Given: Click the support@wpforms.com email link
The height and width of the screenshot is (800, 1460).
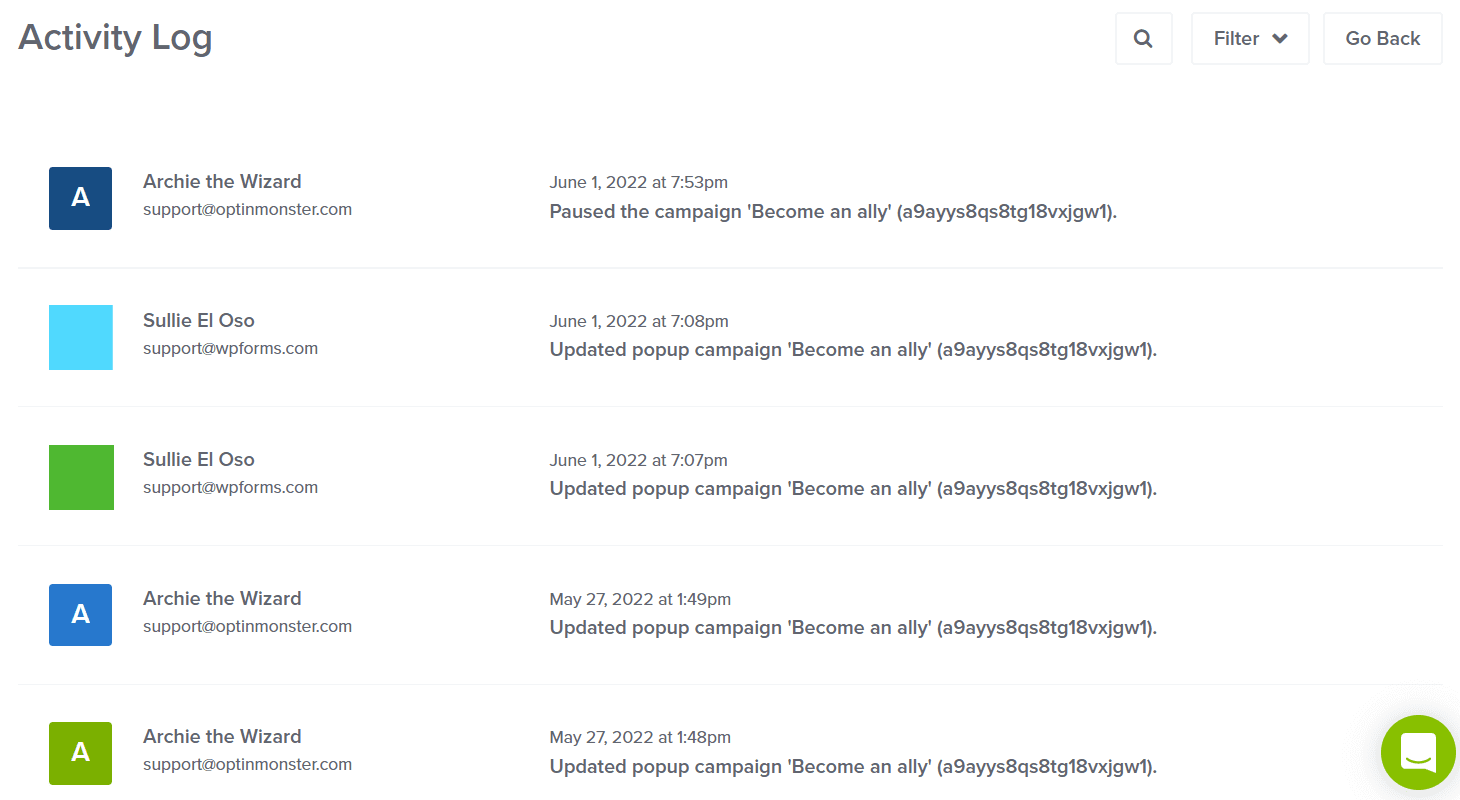Looking at the screenshot, I should 230,348.
